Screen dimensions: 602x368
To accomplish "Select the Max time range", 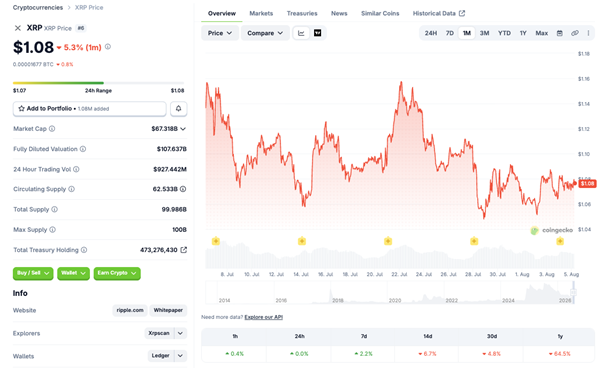I will tap(542, 33).
